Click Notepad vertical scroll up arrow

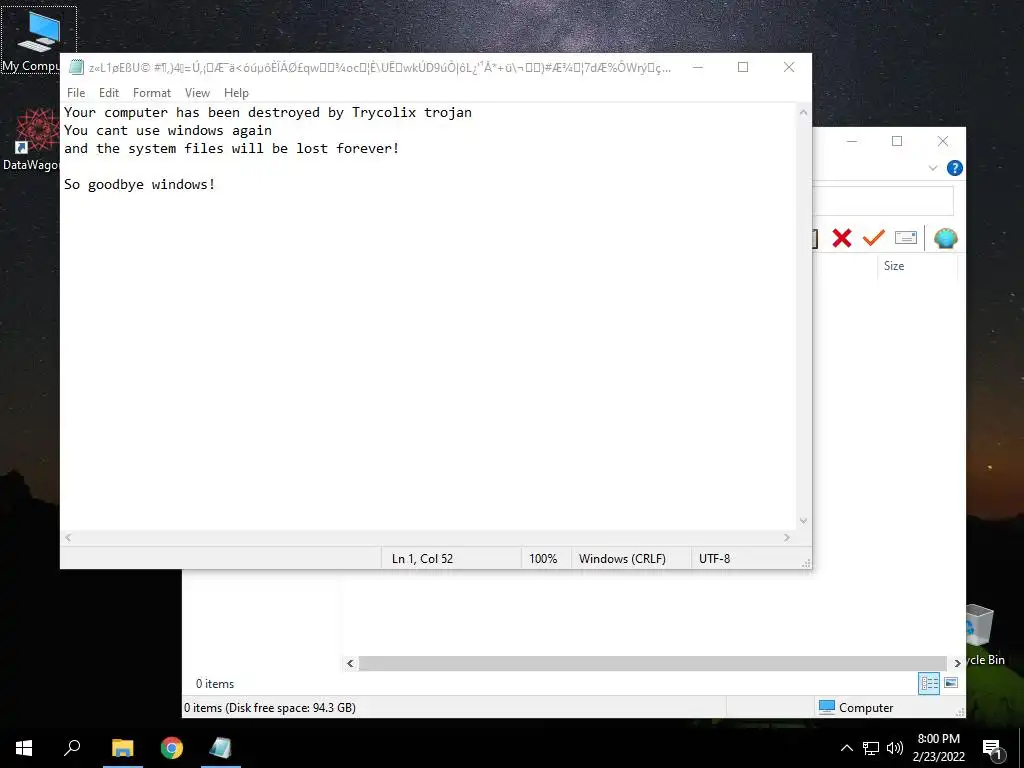[x=803, y=112]
